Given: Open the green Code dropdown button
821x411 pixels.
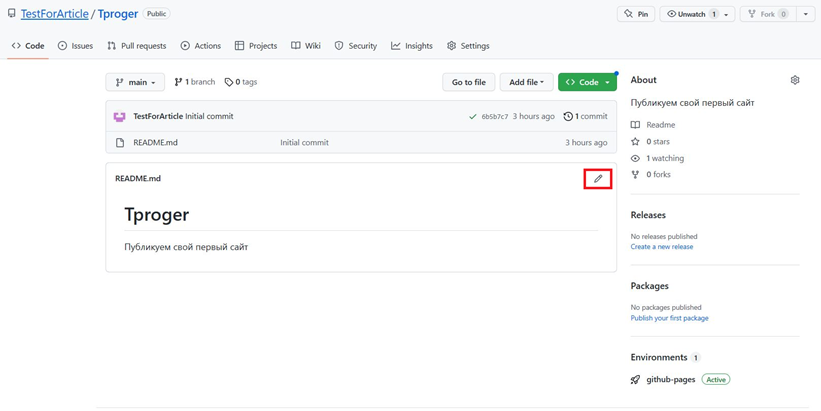Looking at the screenshot, I should pyautogui.click(x=587, y=82).
